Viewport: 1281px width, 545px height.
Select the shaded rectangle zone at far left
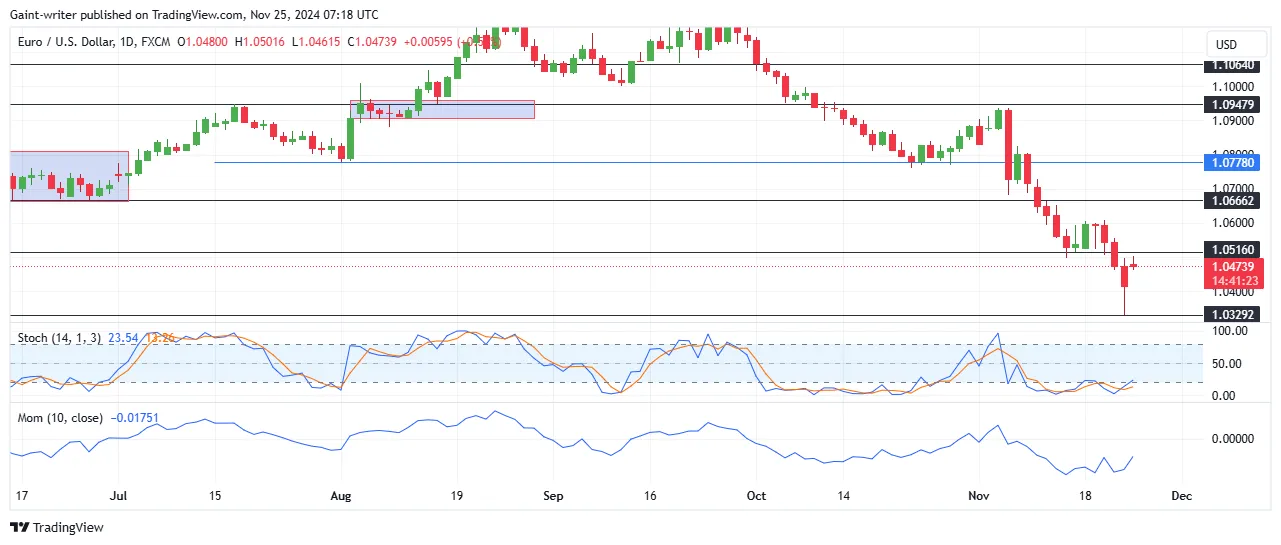pyautogui.click(x=69, y=176)
